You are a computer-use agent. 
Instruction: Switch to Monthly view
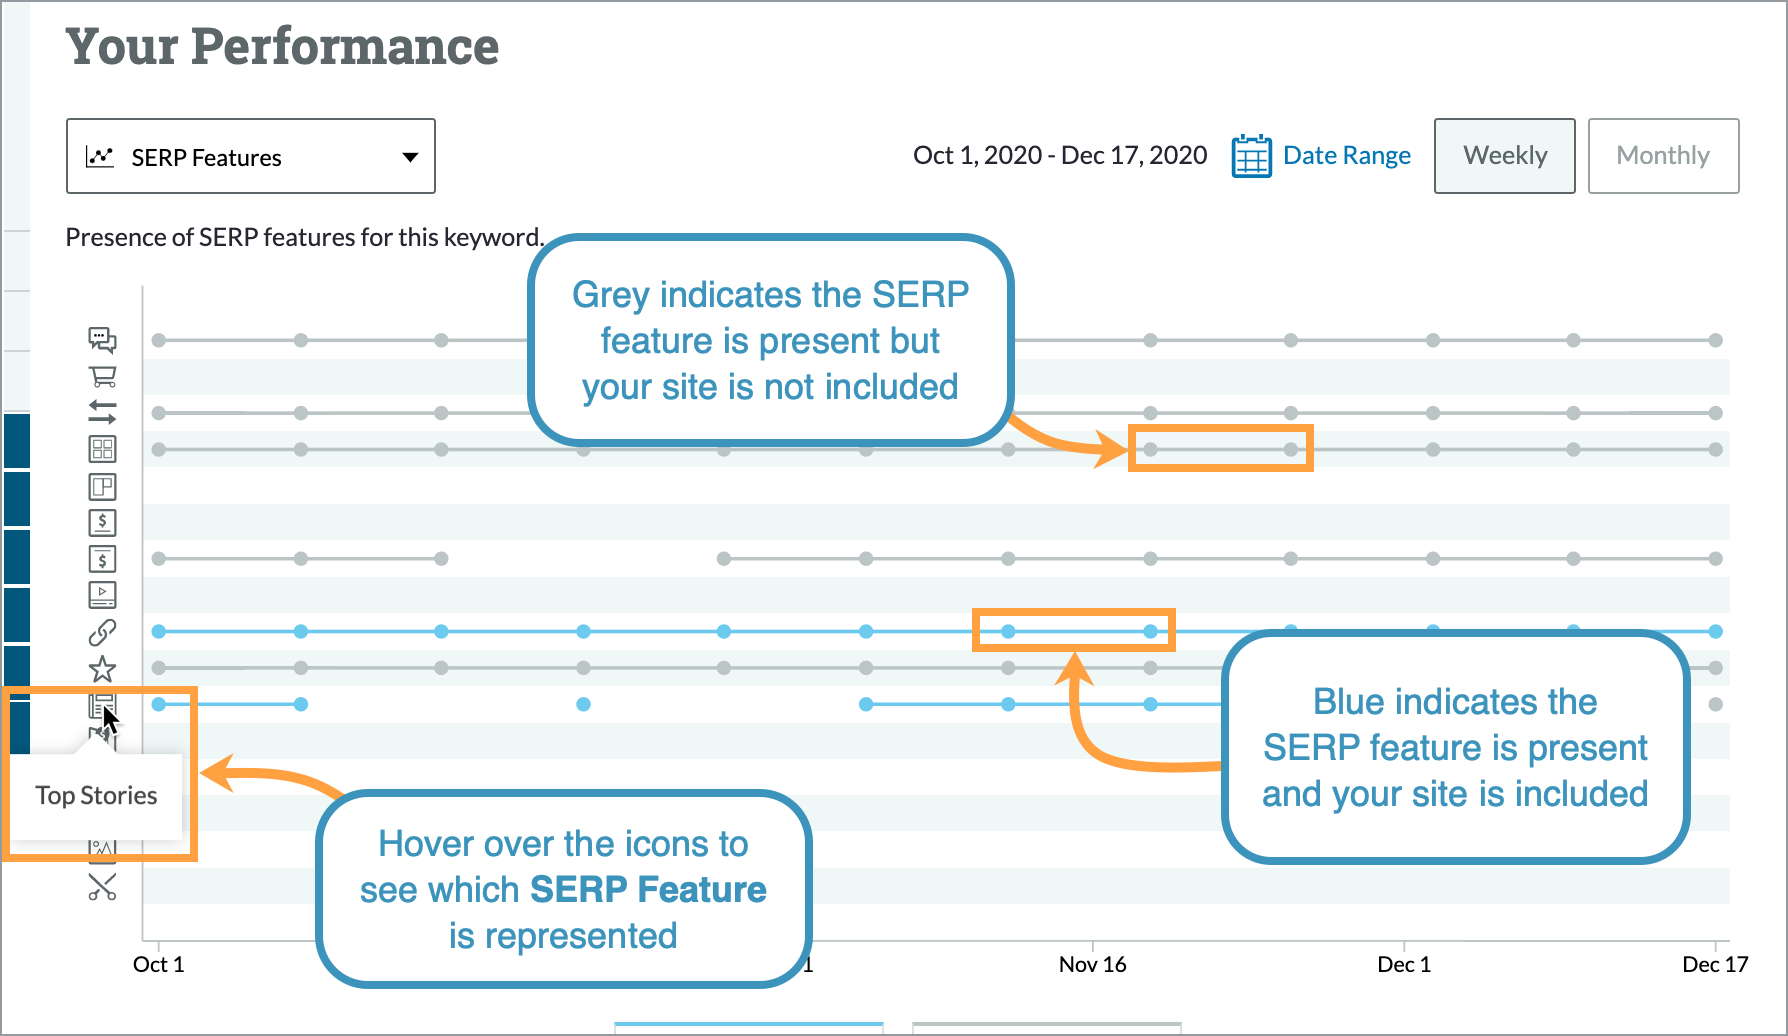click(1663, 155)
